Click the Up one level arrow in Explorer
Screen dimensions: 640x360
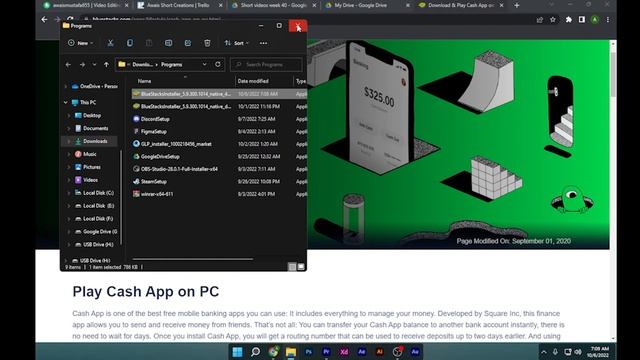106,64
